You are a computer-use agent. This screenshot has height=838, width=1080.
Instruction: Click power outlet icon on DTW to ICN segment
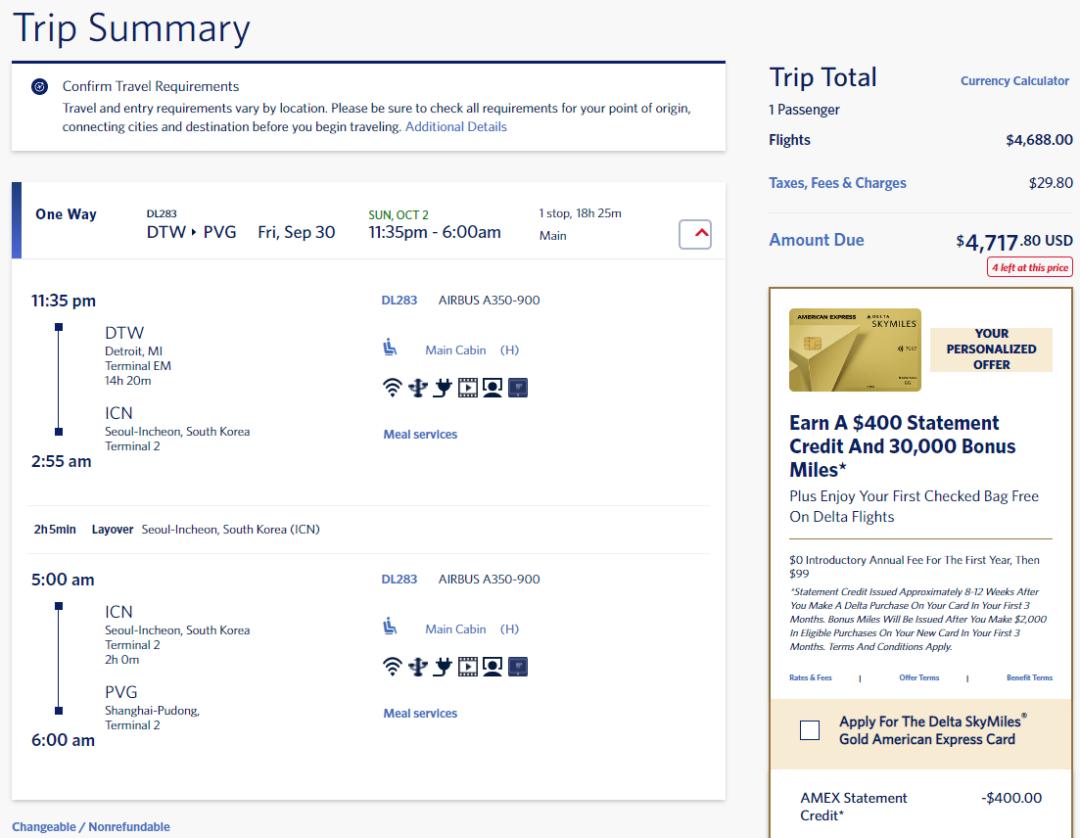pyautogui.click(x=443, y=389)
